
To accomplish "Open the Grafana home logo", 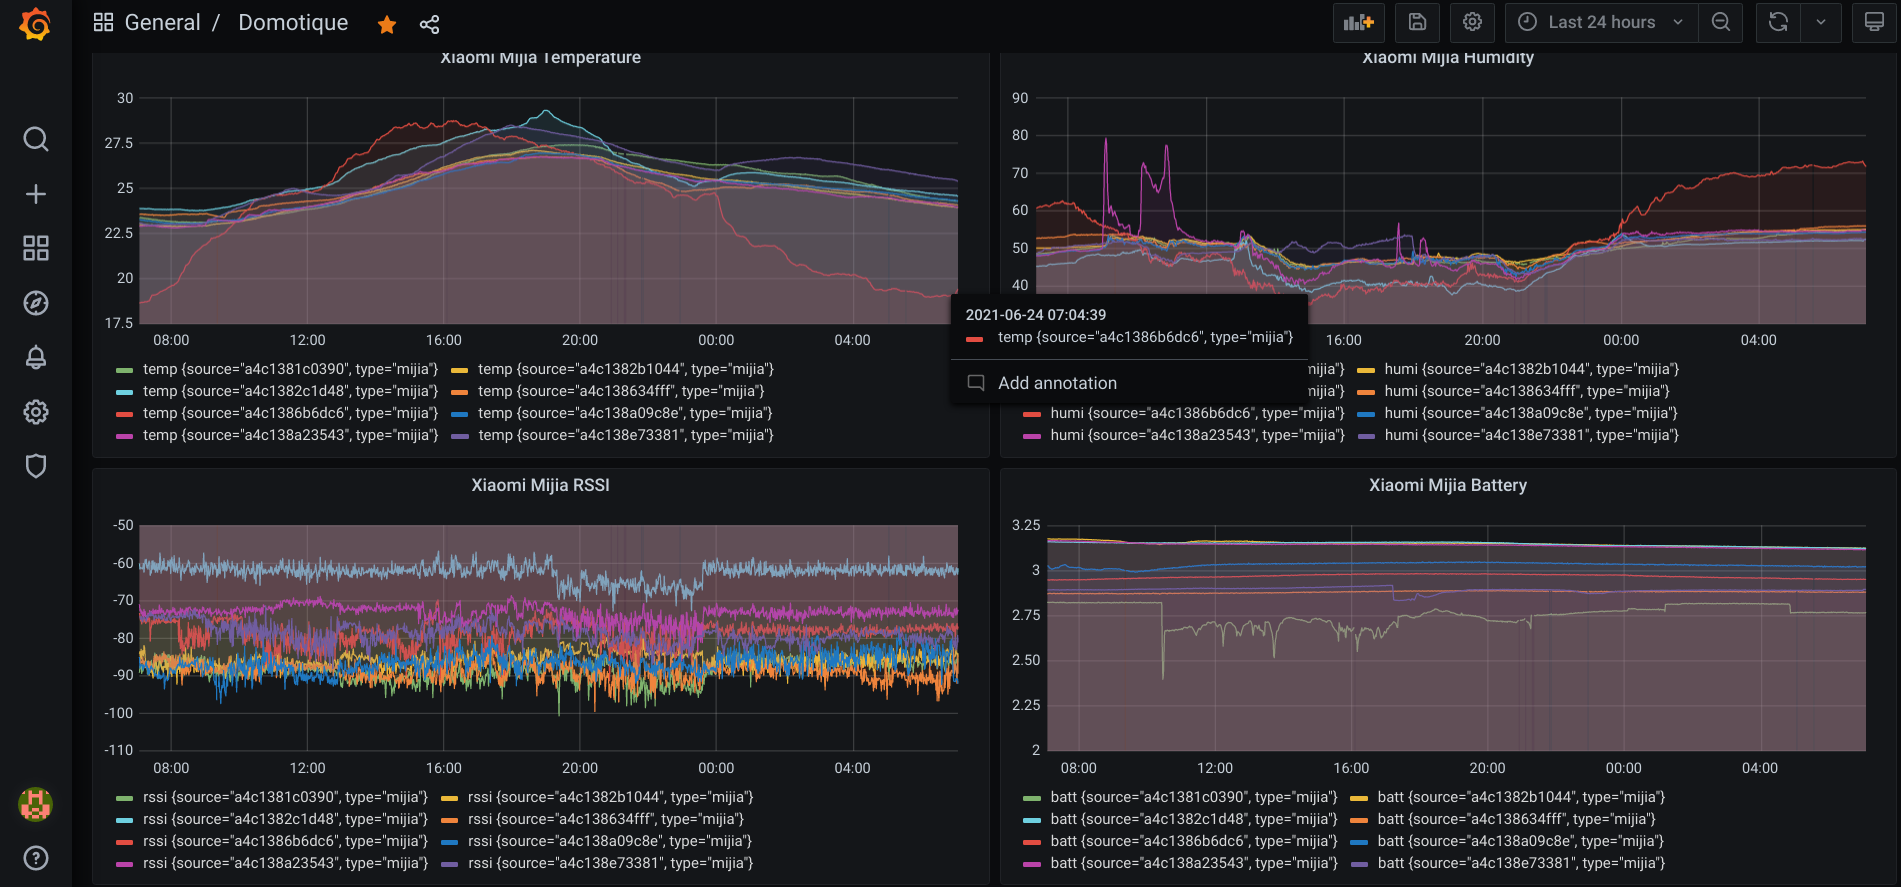I will (35, 24).
